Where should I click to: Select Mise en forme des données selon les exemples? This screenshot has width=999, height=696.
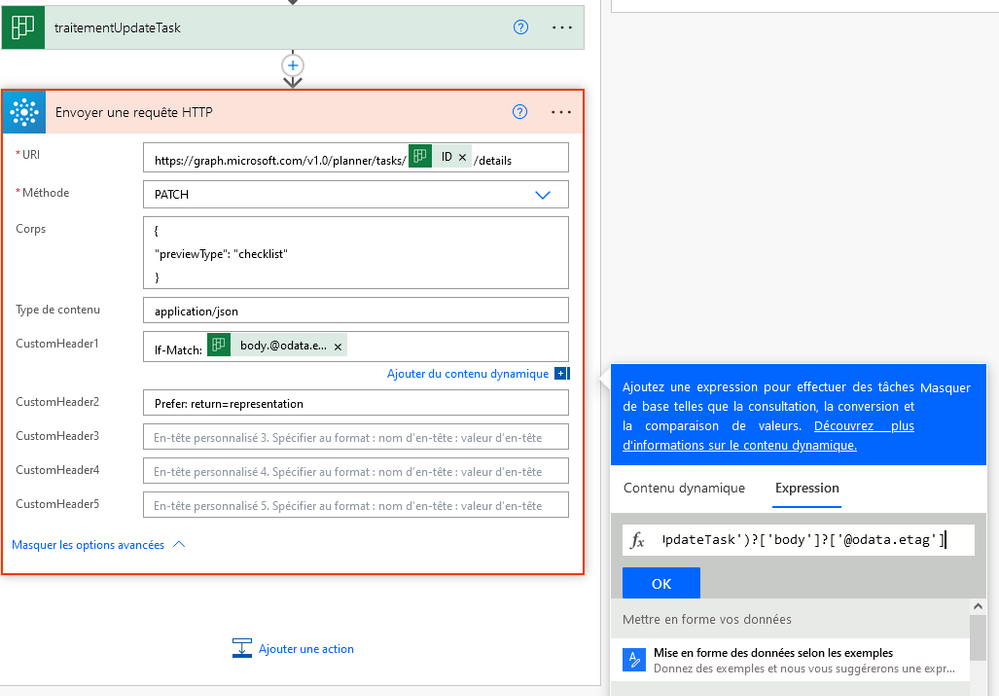790,660
